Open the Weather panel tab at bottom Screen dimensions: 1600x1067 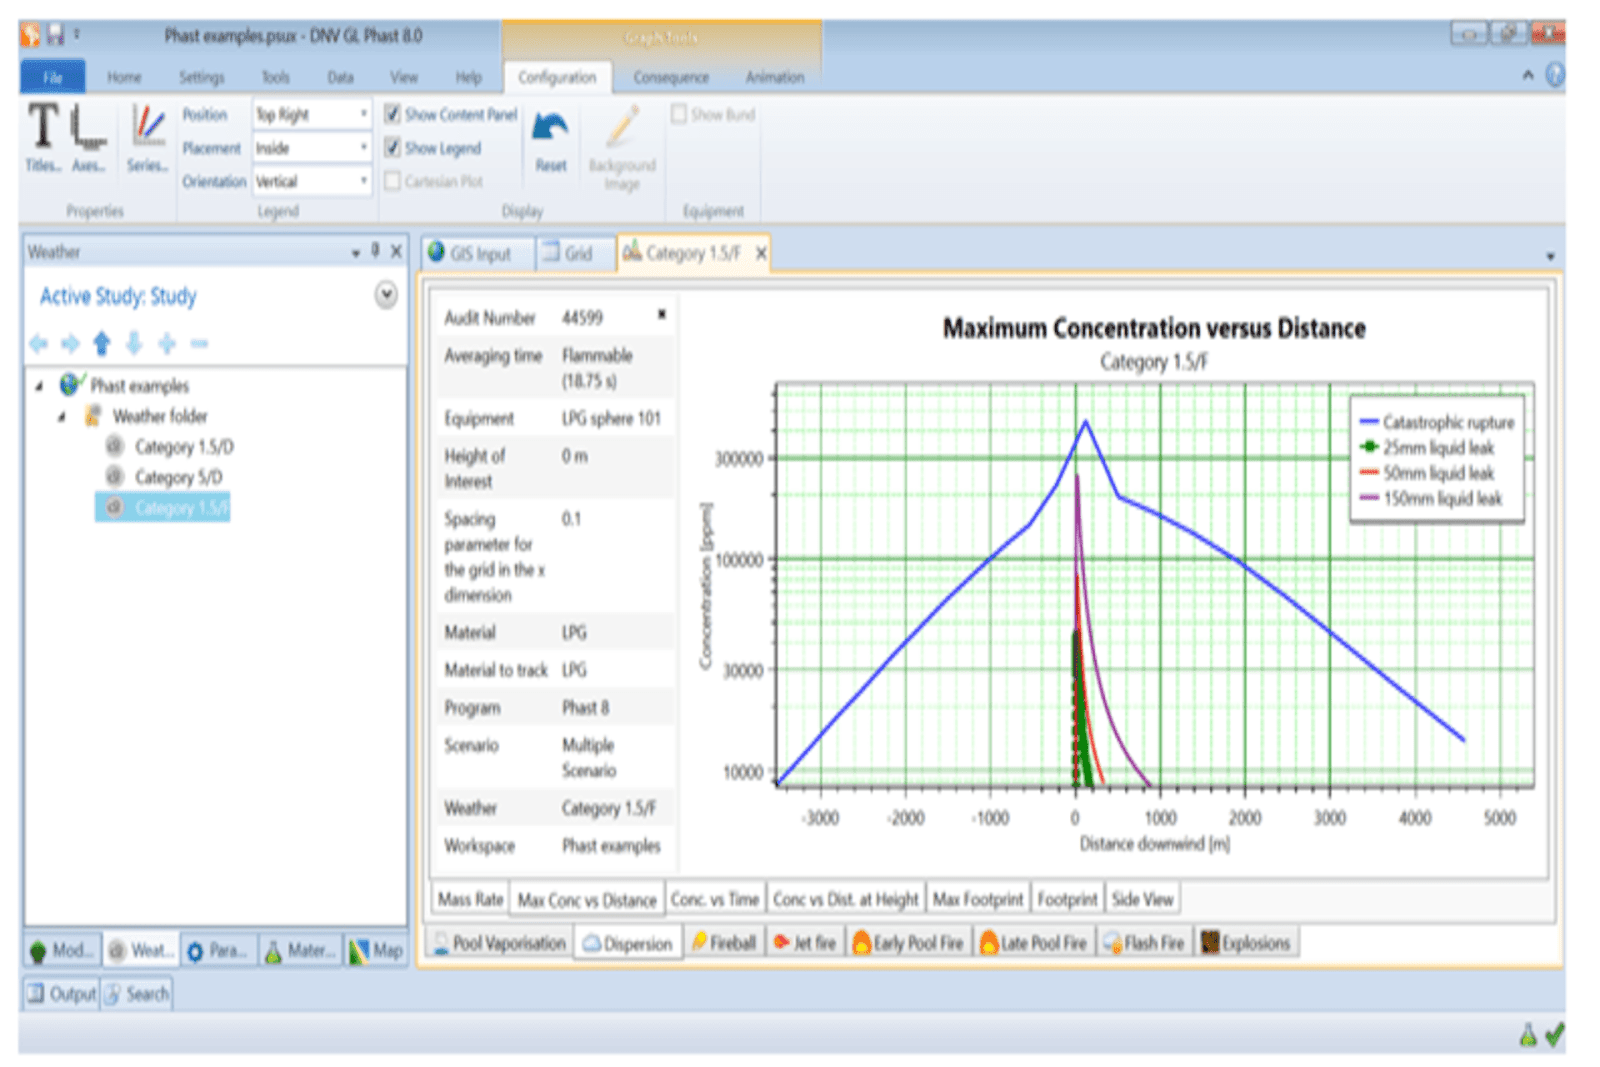(141, 950)
